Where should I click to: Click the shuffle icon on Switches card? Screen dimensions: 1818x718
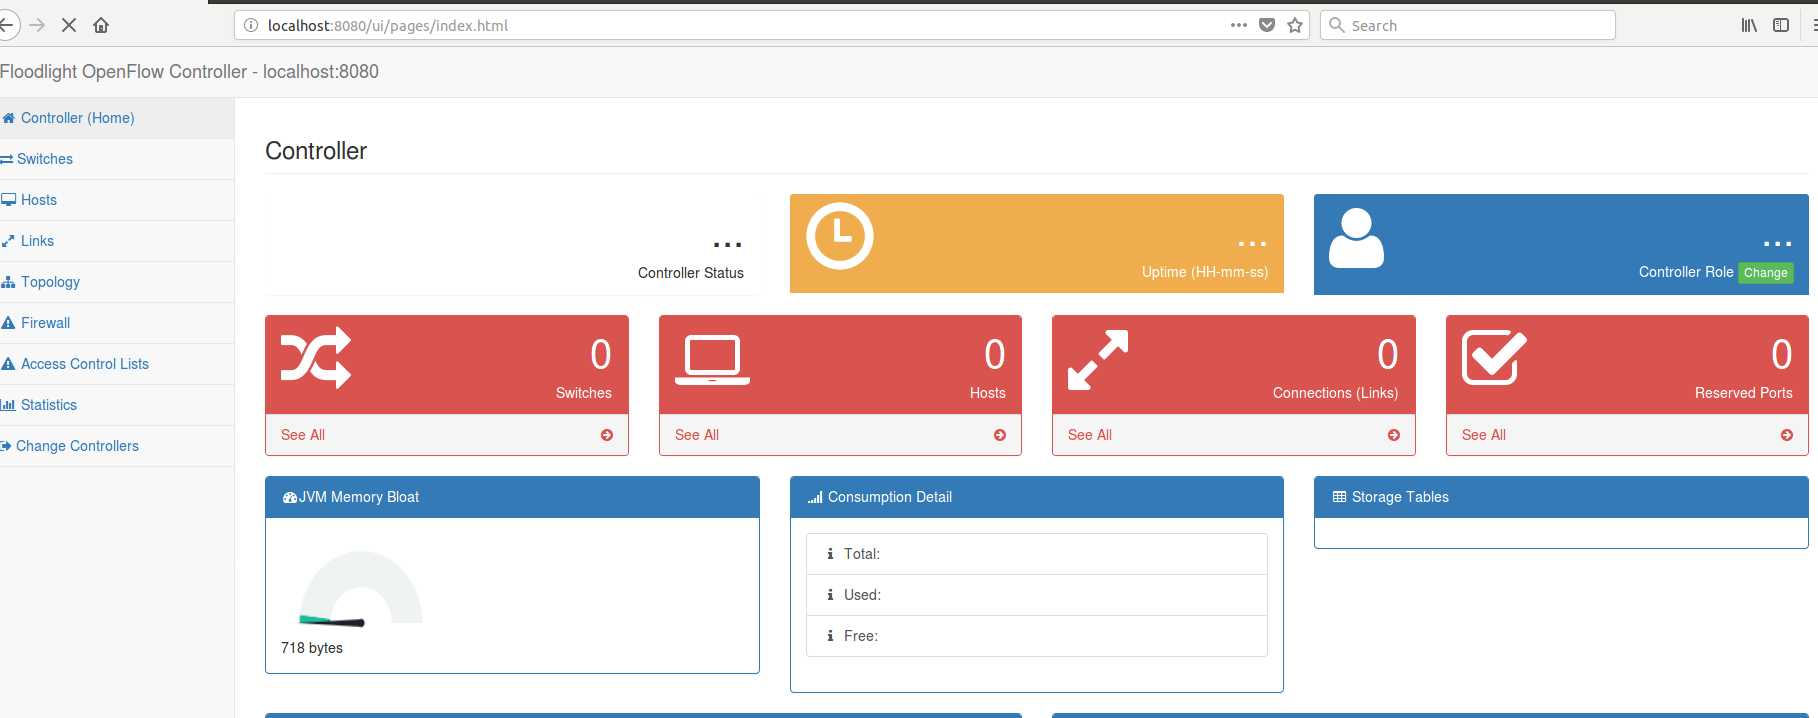pos(316,357)
